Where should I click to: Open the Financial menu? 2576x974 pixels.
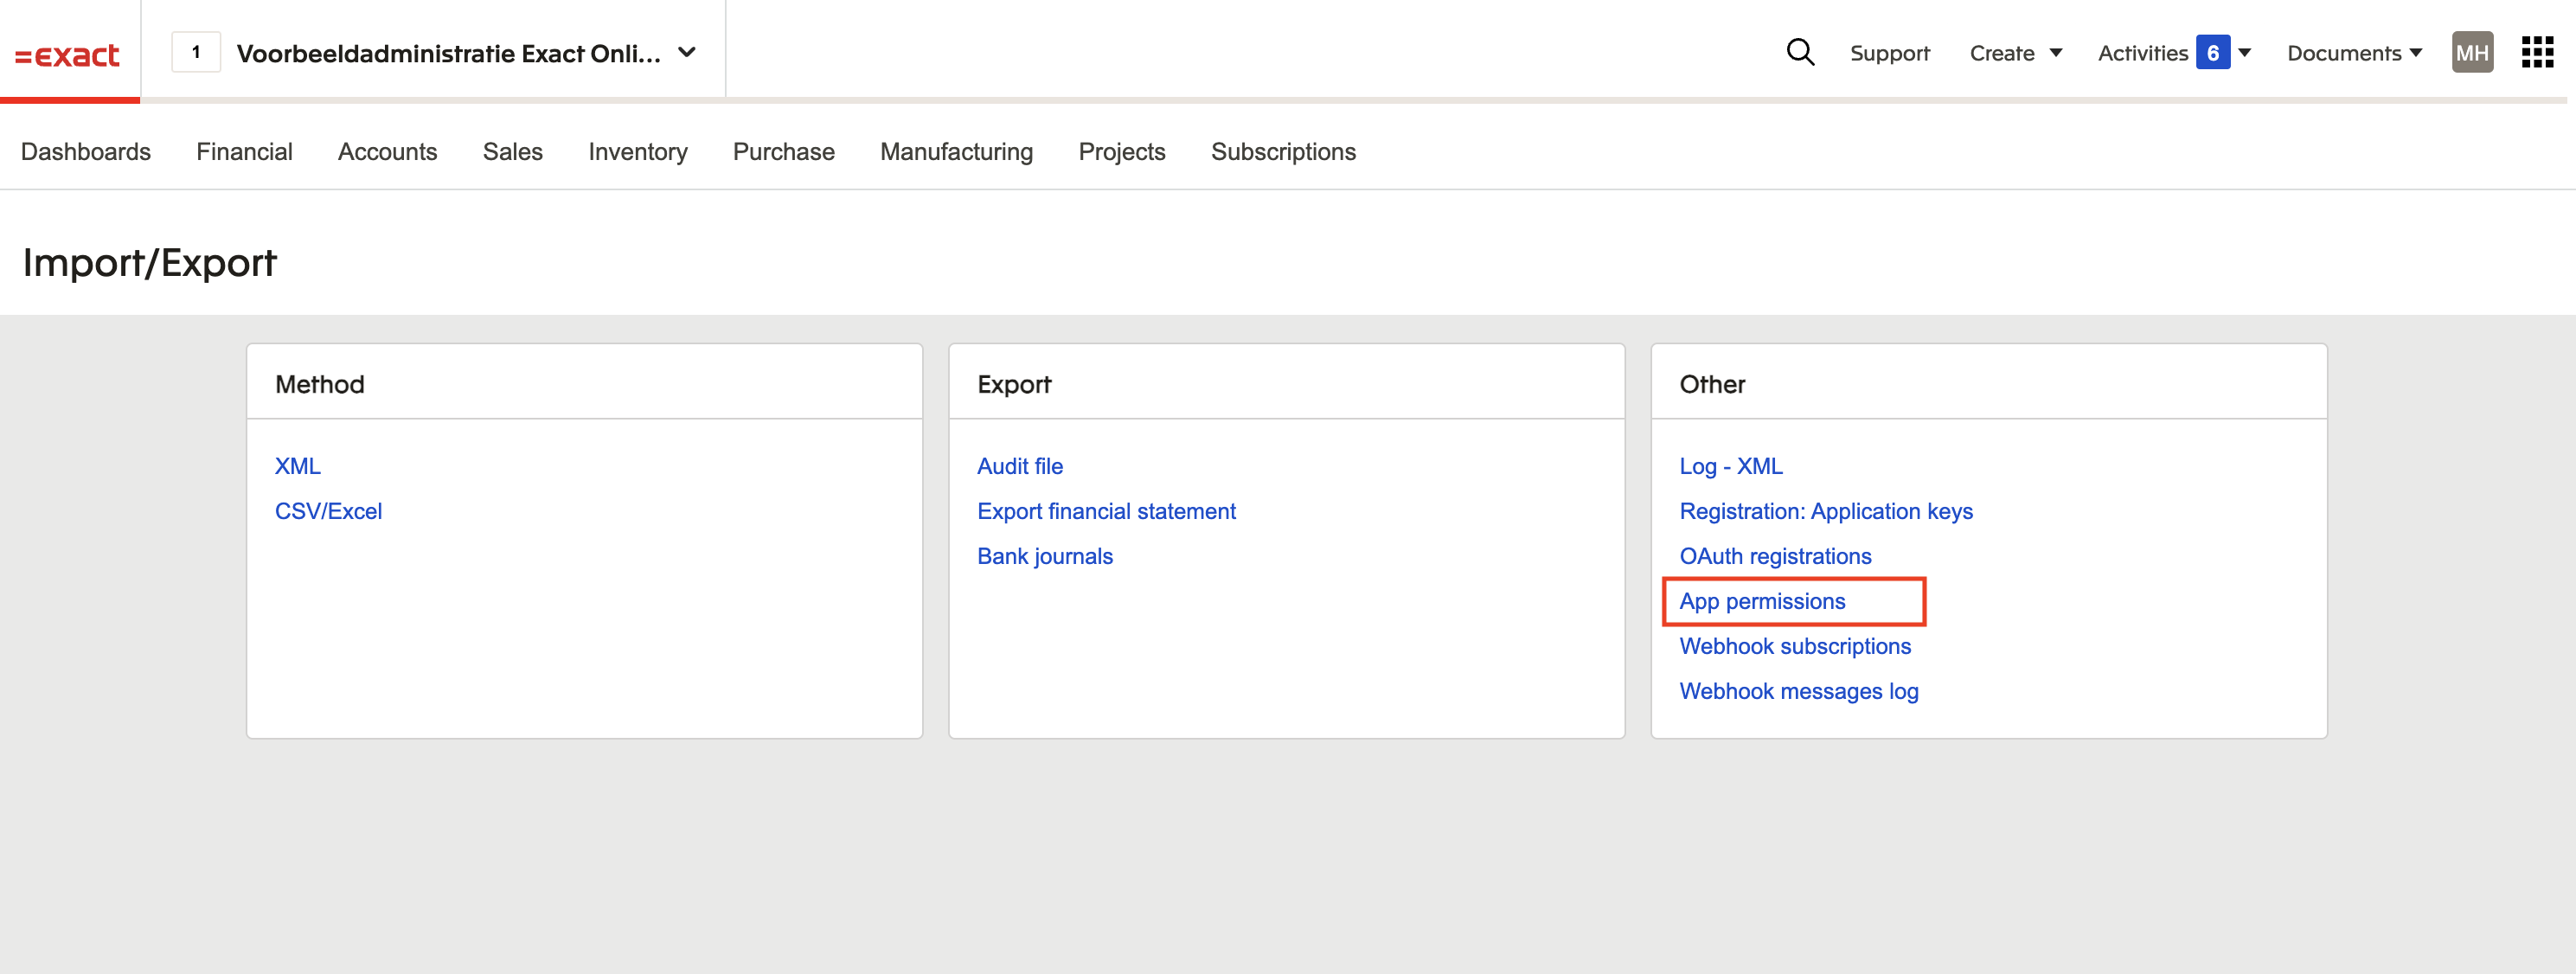click(x=244, y=152)
